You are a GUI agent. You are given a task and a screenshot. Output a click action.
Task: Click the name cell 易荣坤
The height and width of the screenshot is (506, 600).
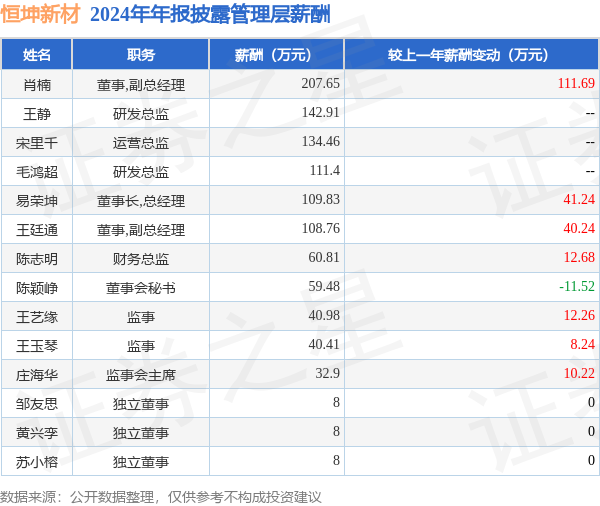(x=37, y=201)
